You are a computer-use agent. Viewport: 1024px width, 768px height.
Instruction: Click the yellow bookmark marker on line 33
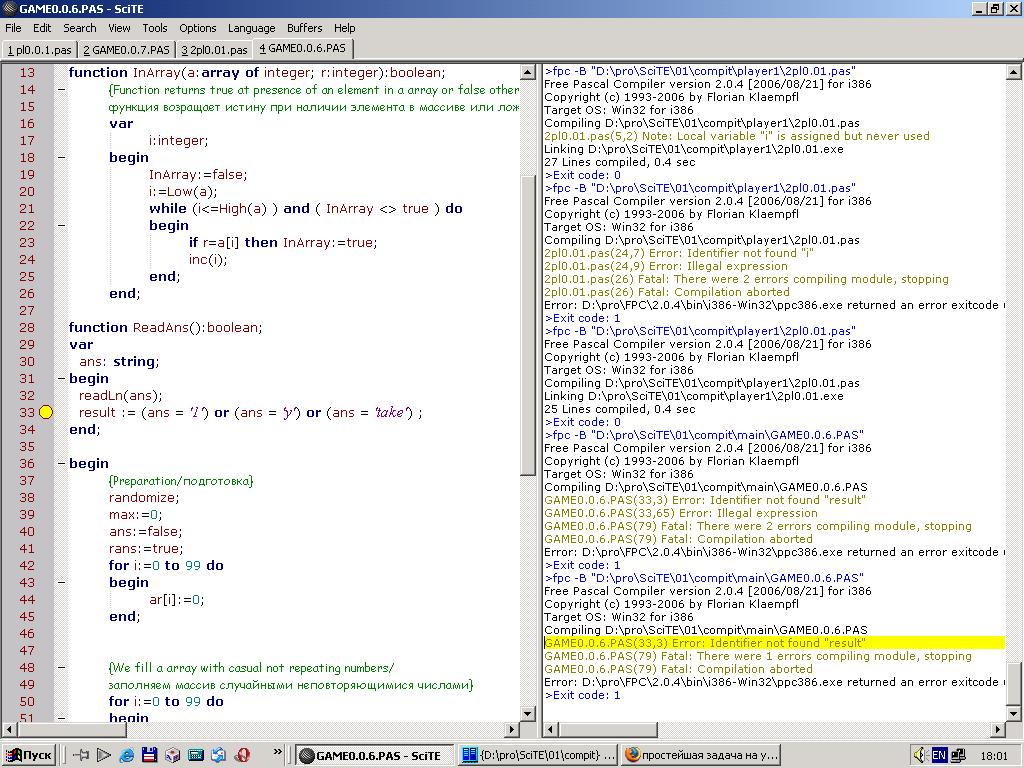pos(45,412)
